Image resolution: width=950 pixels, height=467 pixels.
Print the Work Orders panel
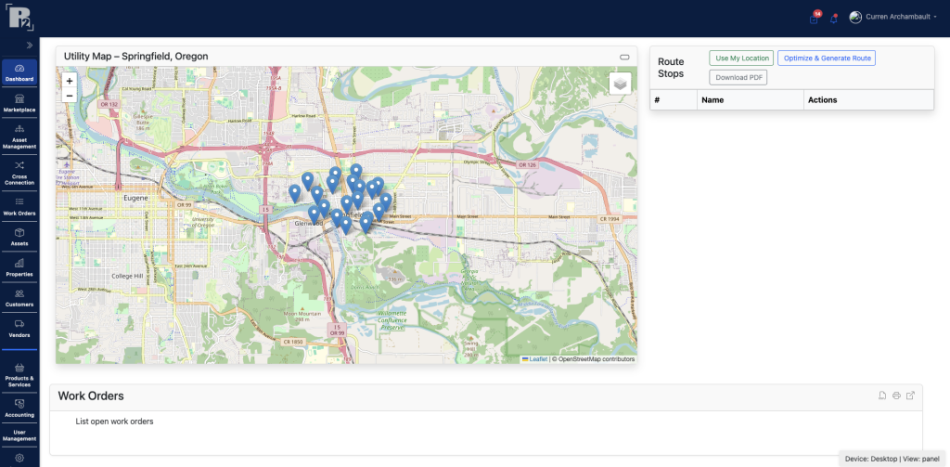point(896,396)
